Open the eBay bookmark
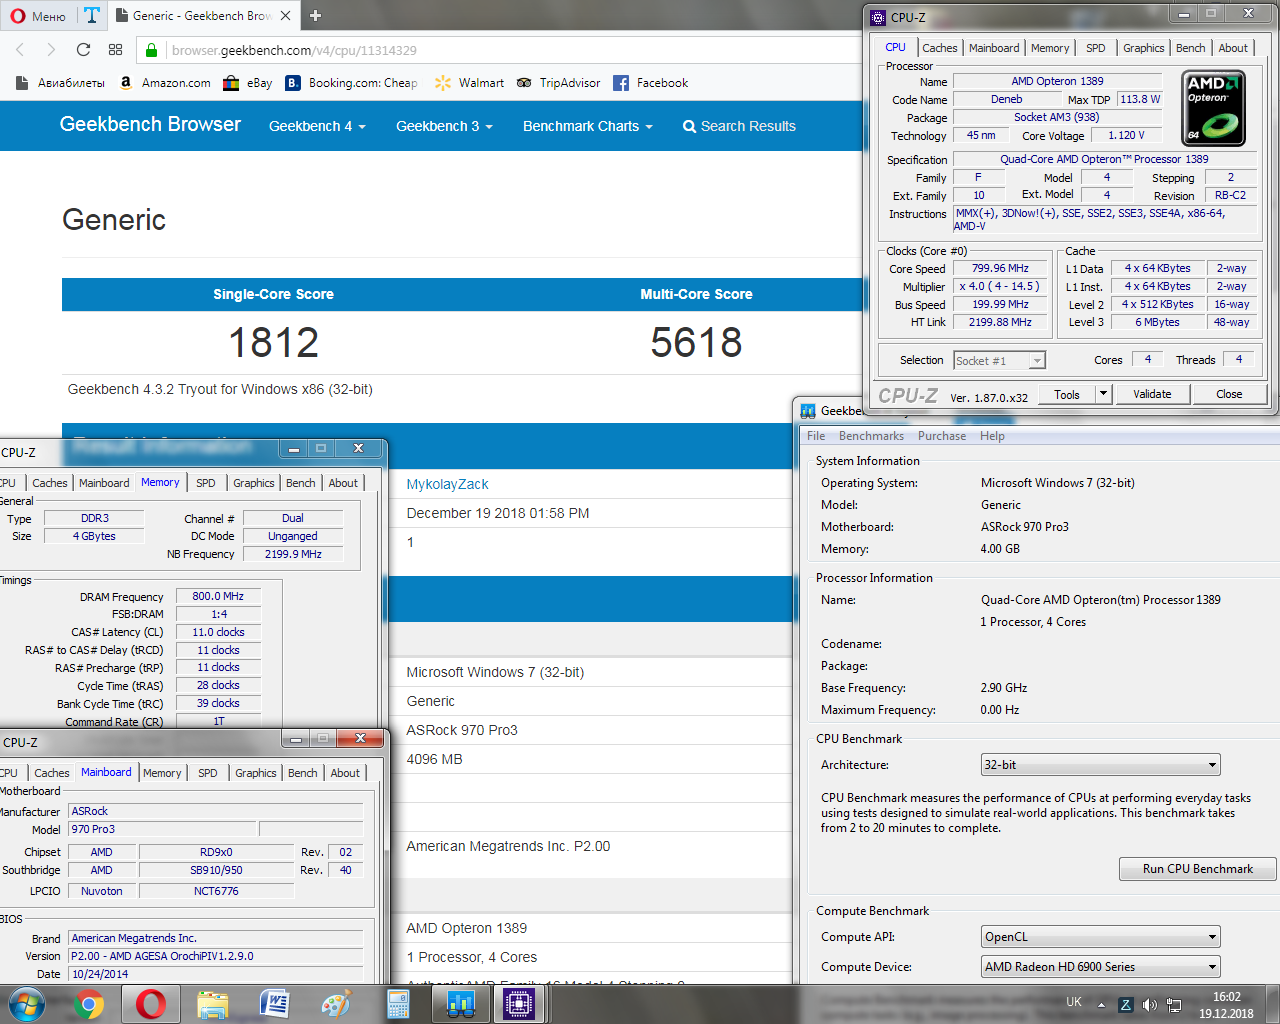 coord(248,83)
